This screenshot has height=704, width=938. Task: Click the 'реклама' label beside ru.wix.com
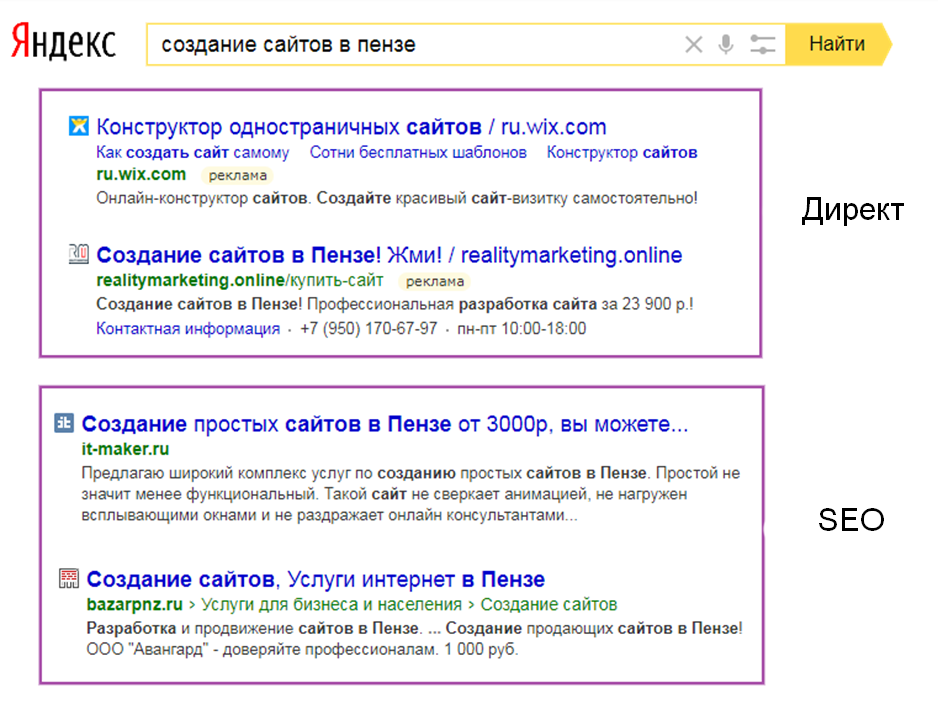(x=237, y=175)
